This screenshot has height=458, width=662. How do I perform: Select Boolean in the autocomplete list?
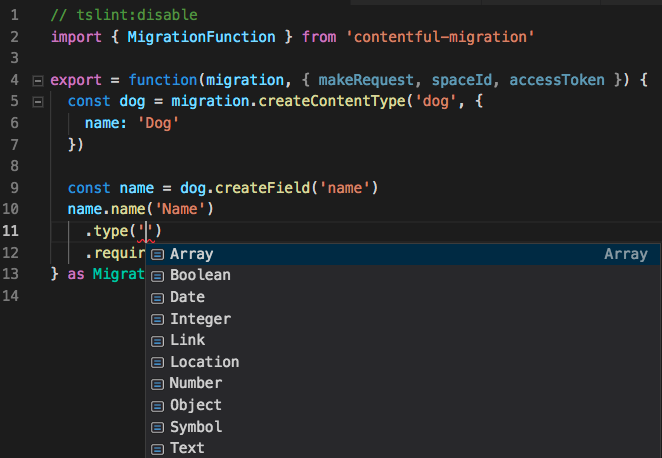click(x=200, y=275)
